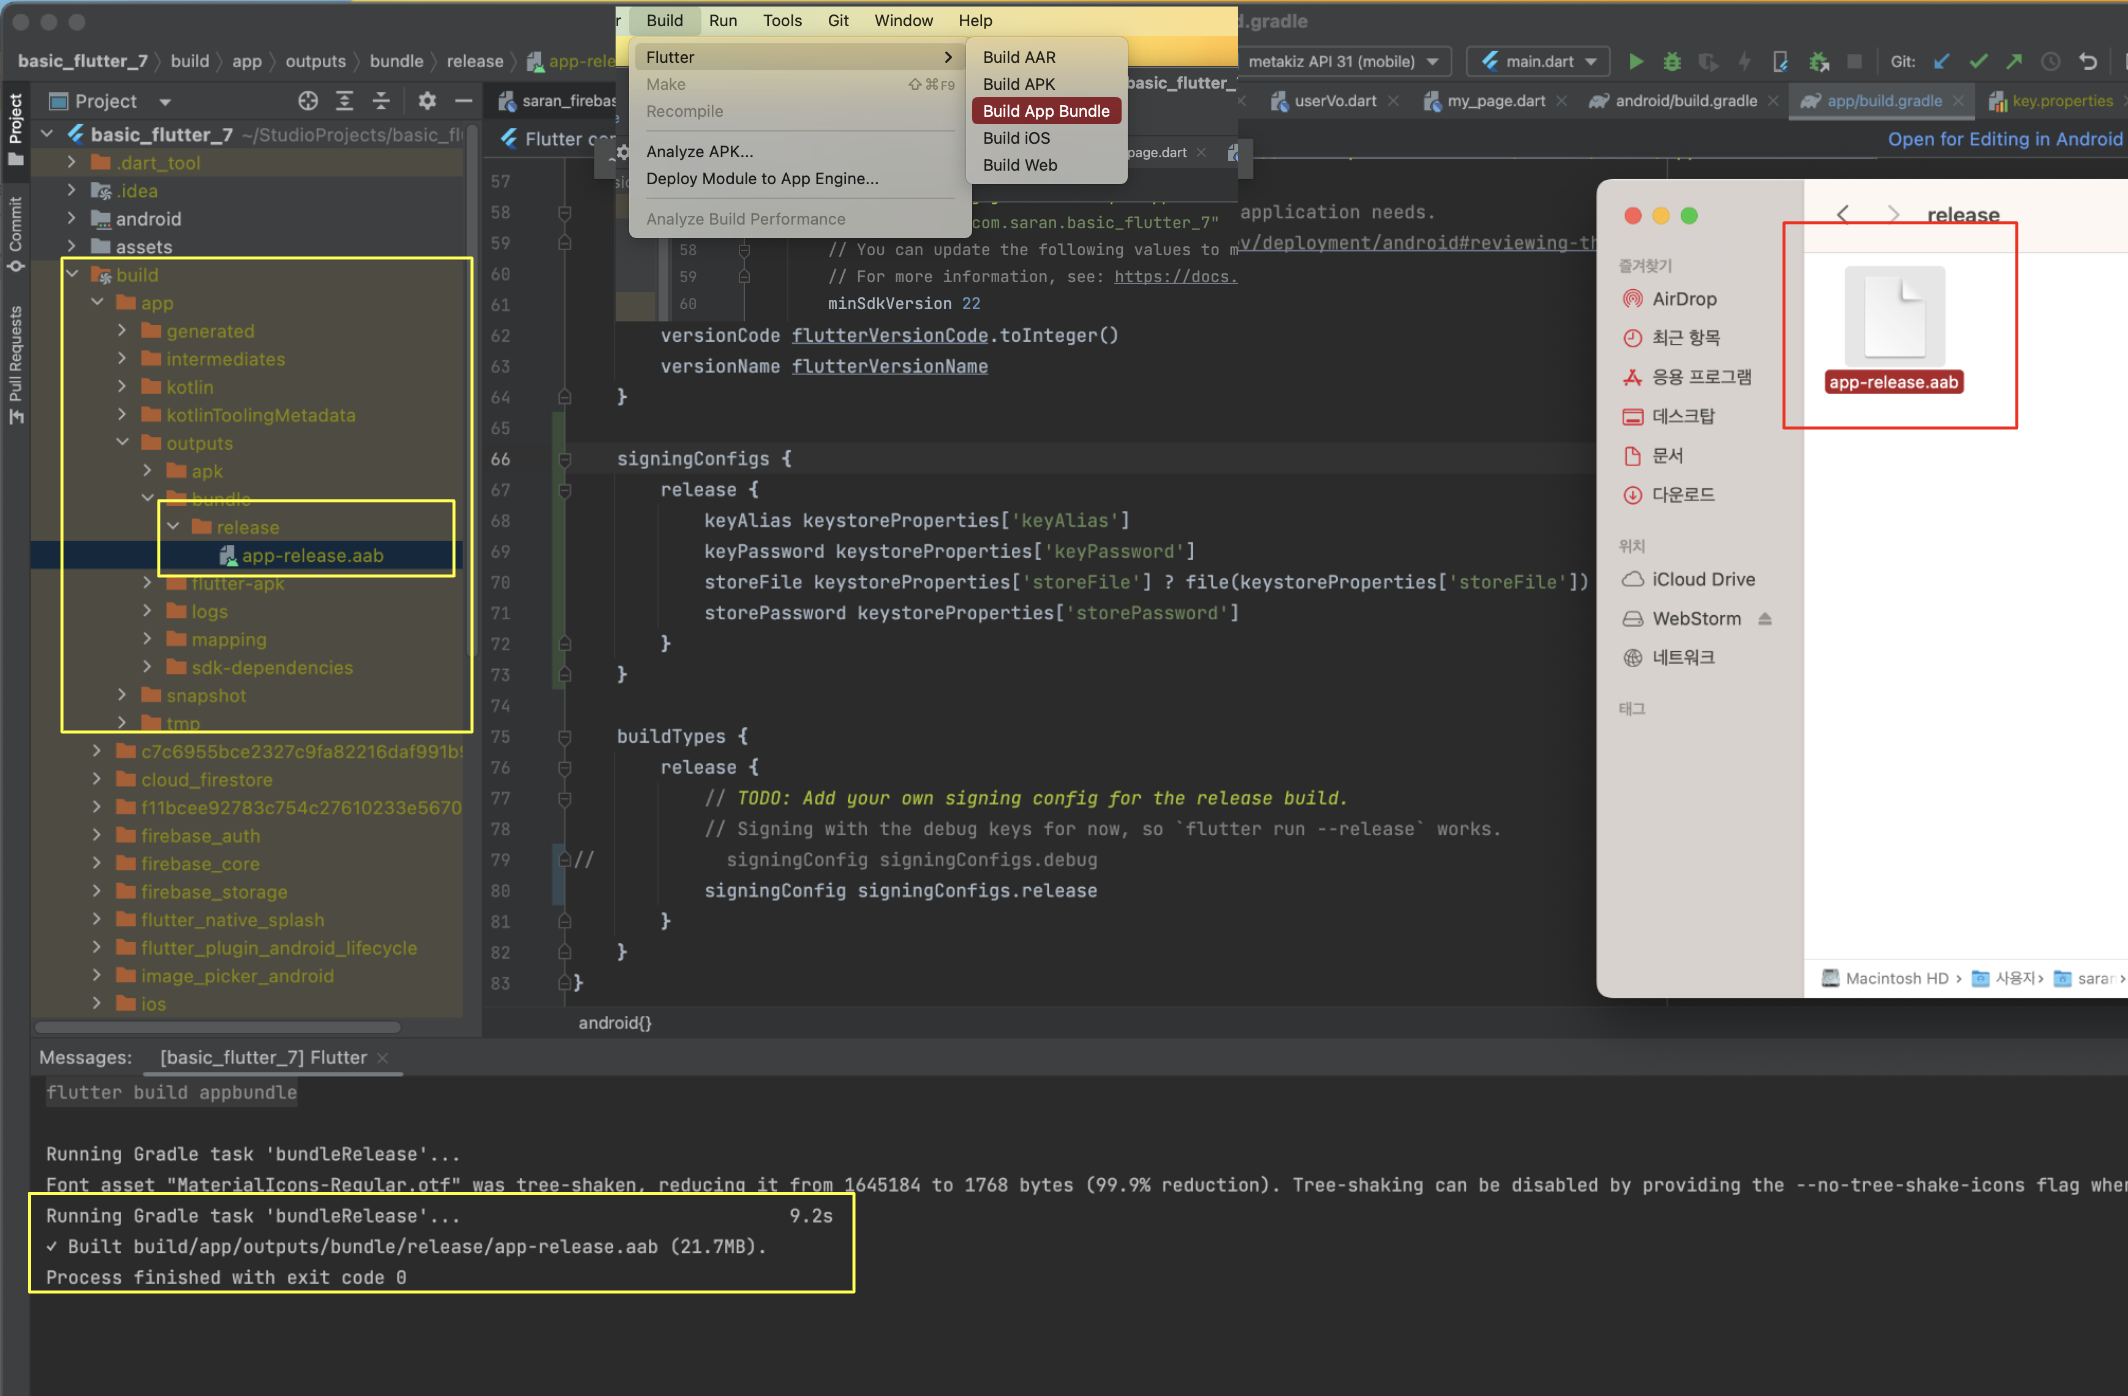This screenshot has height=1396, width=2128.
Task: Expand the firebase_auth folder
Action: click(x=97, y=835)
